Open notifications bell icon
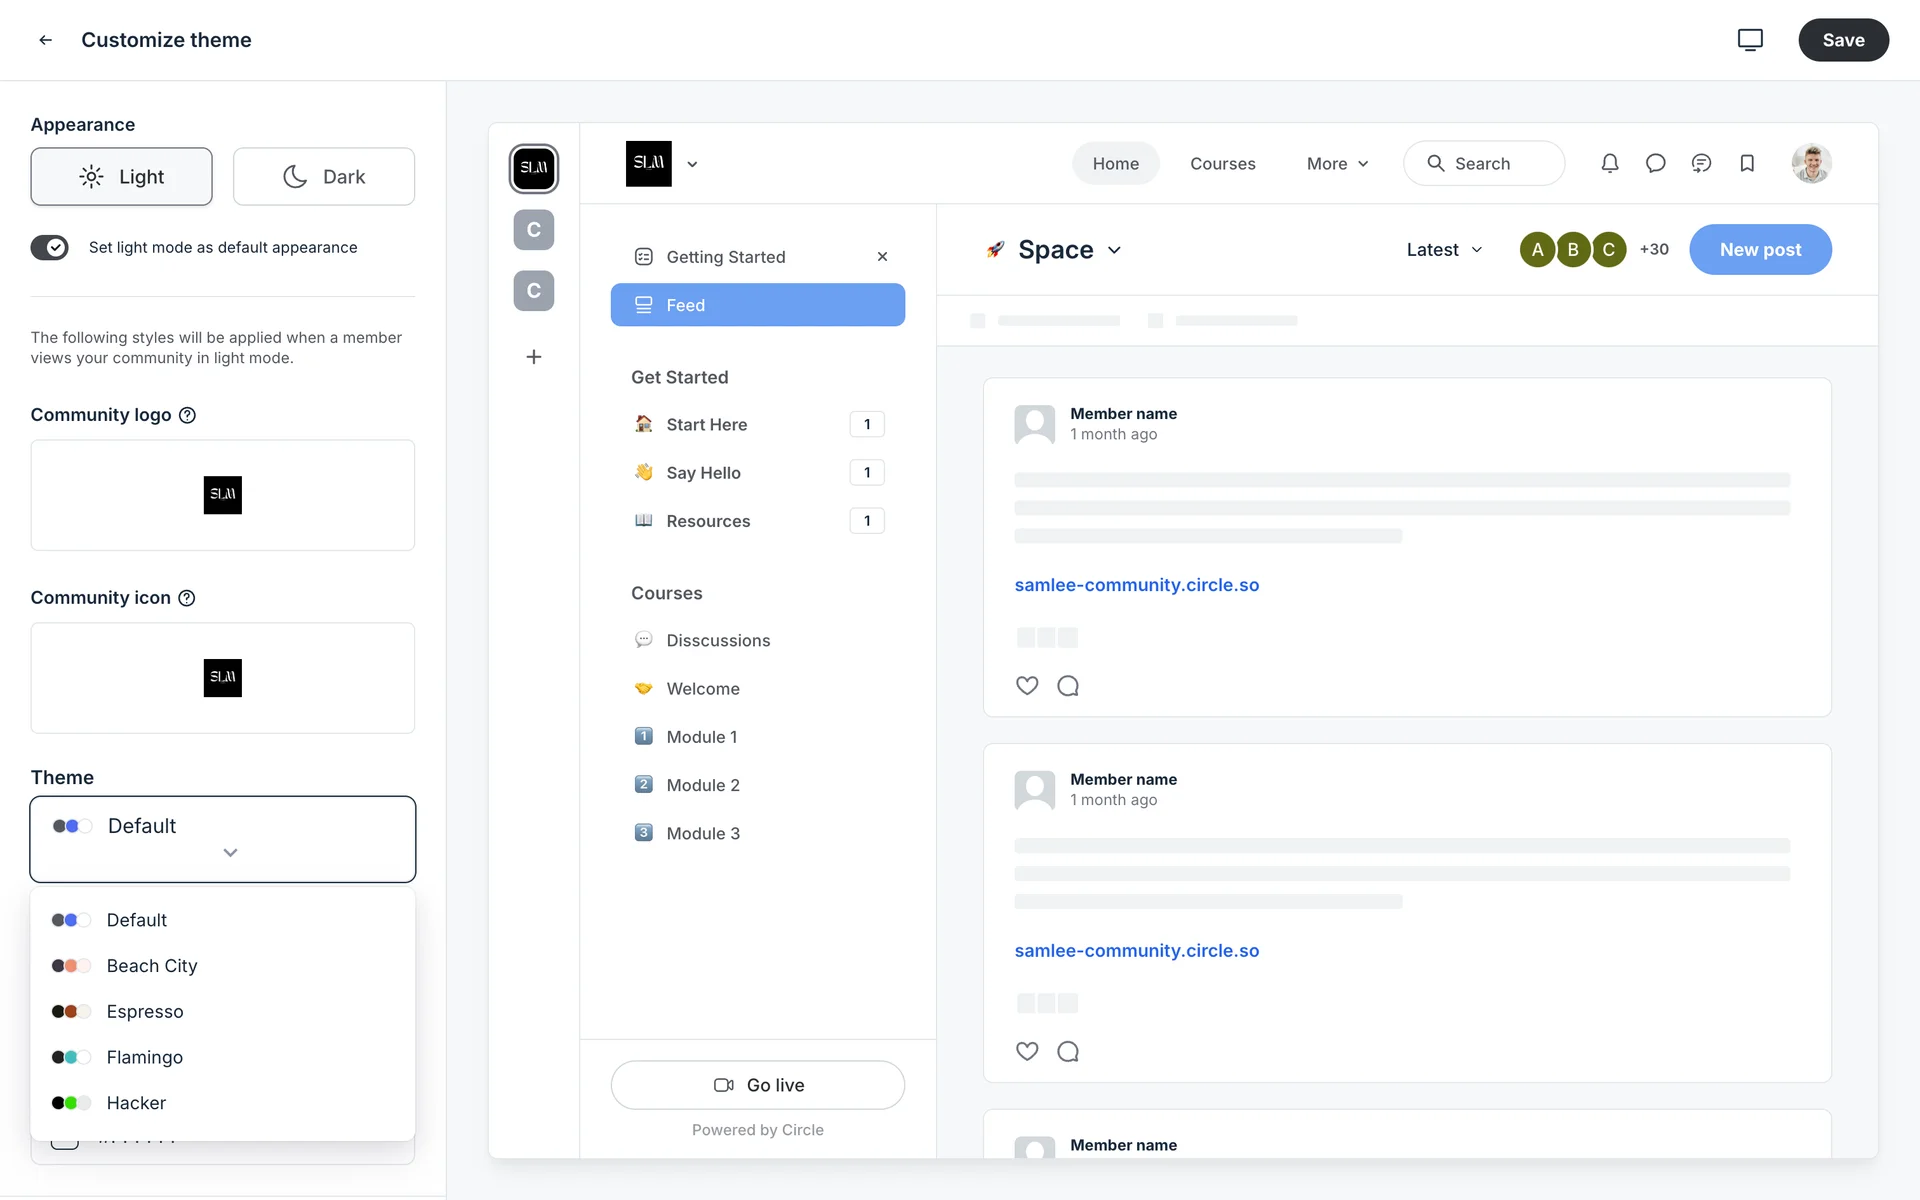The image size is (1920, 1200). click(x=1609, y=163)
